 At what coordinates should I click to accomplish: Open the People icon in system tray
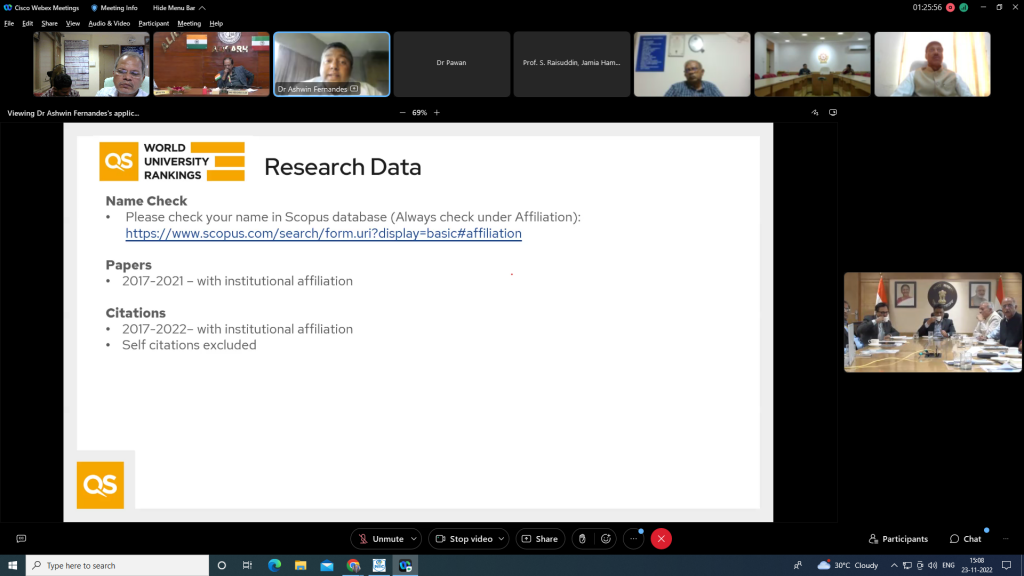pyautogui.click(x=797, y=566)
